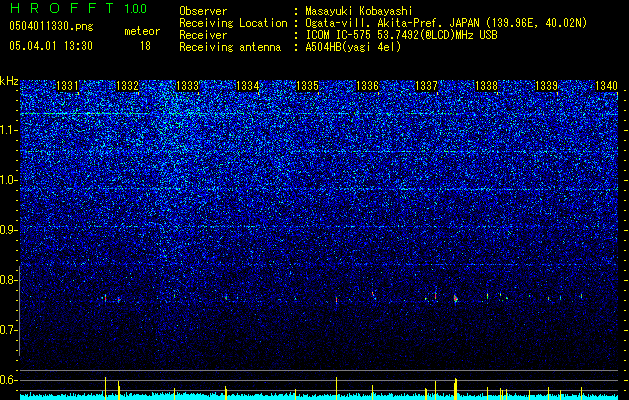Click the 1332 time marker

click(127, 86)
